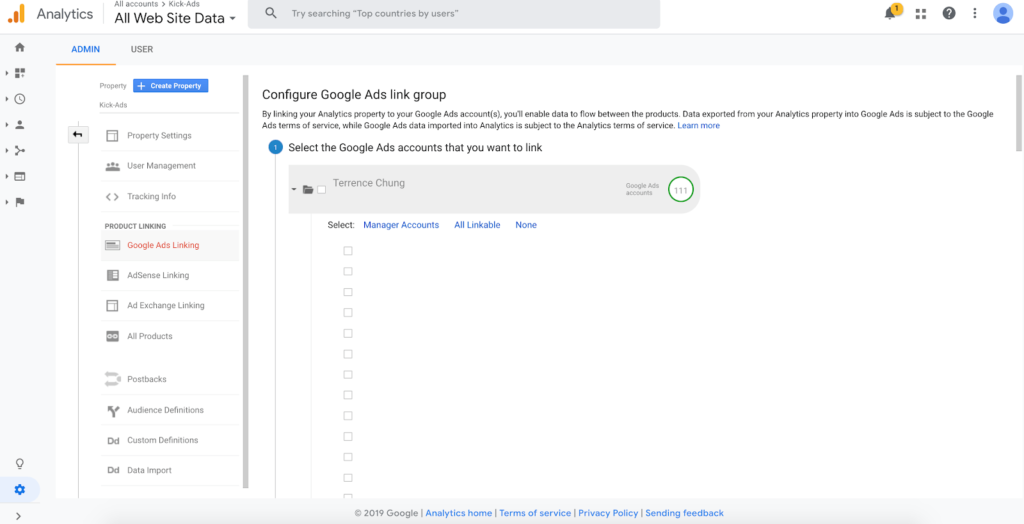Switch to the ADMIN tab
This screenshot has height=524, width=1024.
tap(86, 50)
